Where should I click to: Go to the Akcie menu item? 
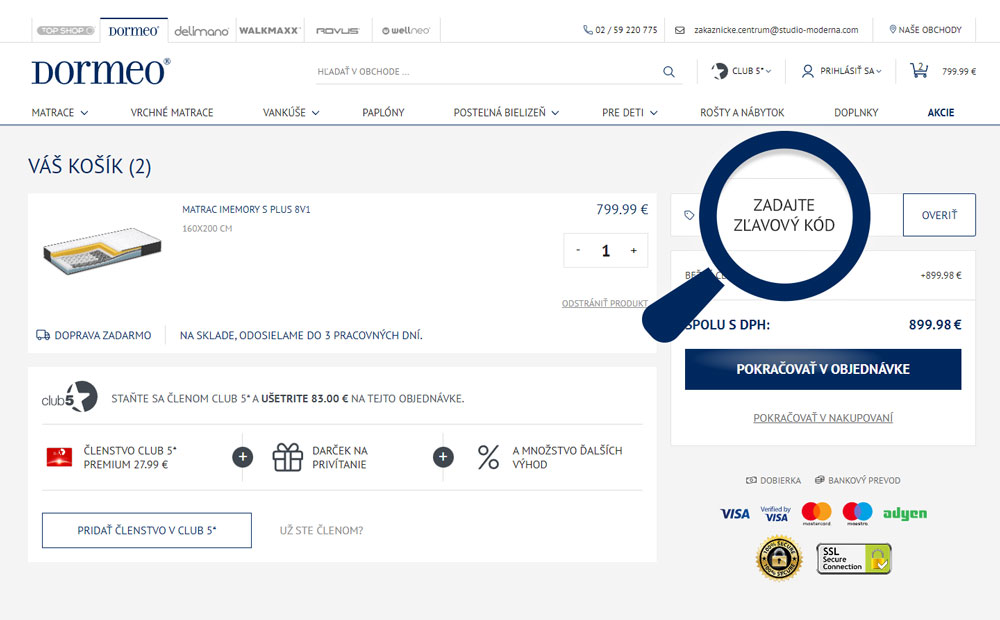[940, 113]
